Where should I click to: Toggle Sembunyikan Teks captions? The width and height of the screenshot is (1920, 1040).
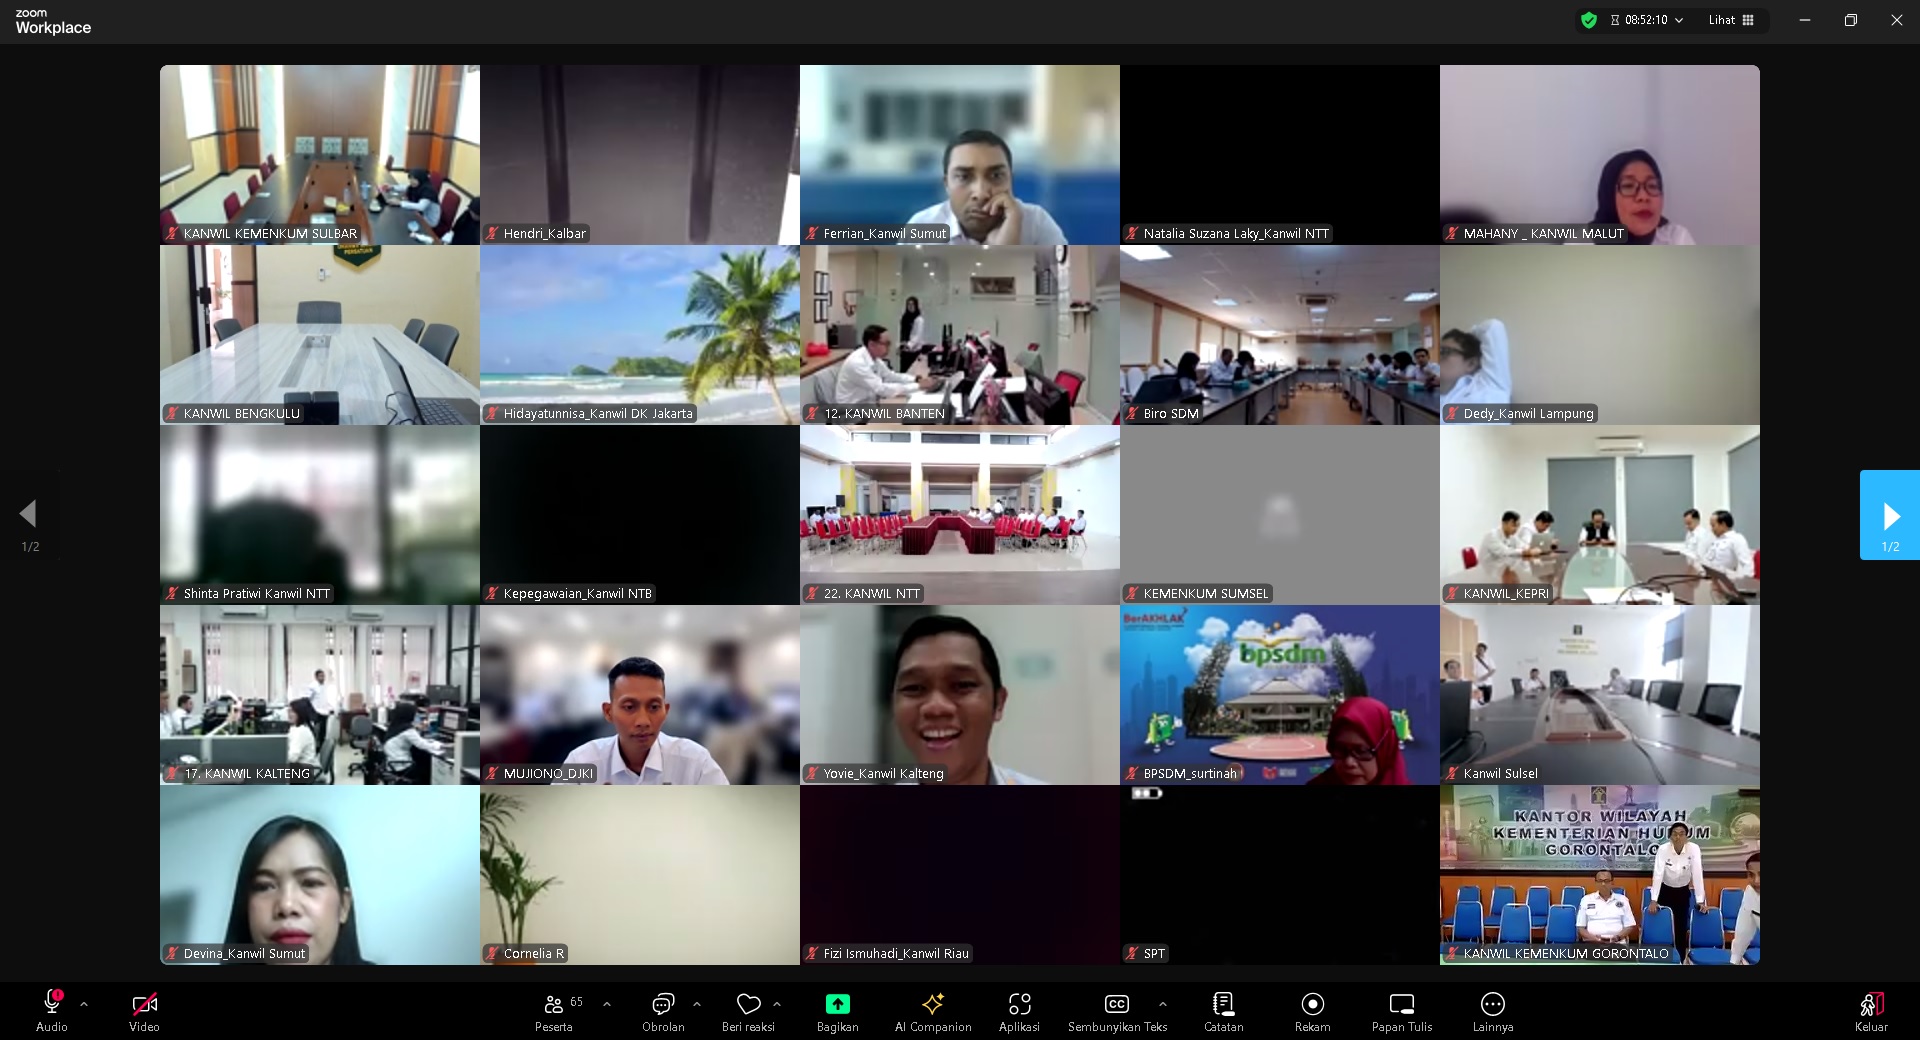tap(1116, 1011)
